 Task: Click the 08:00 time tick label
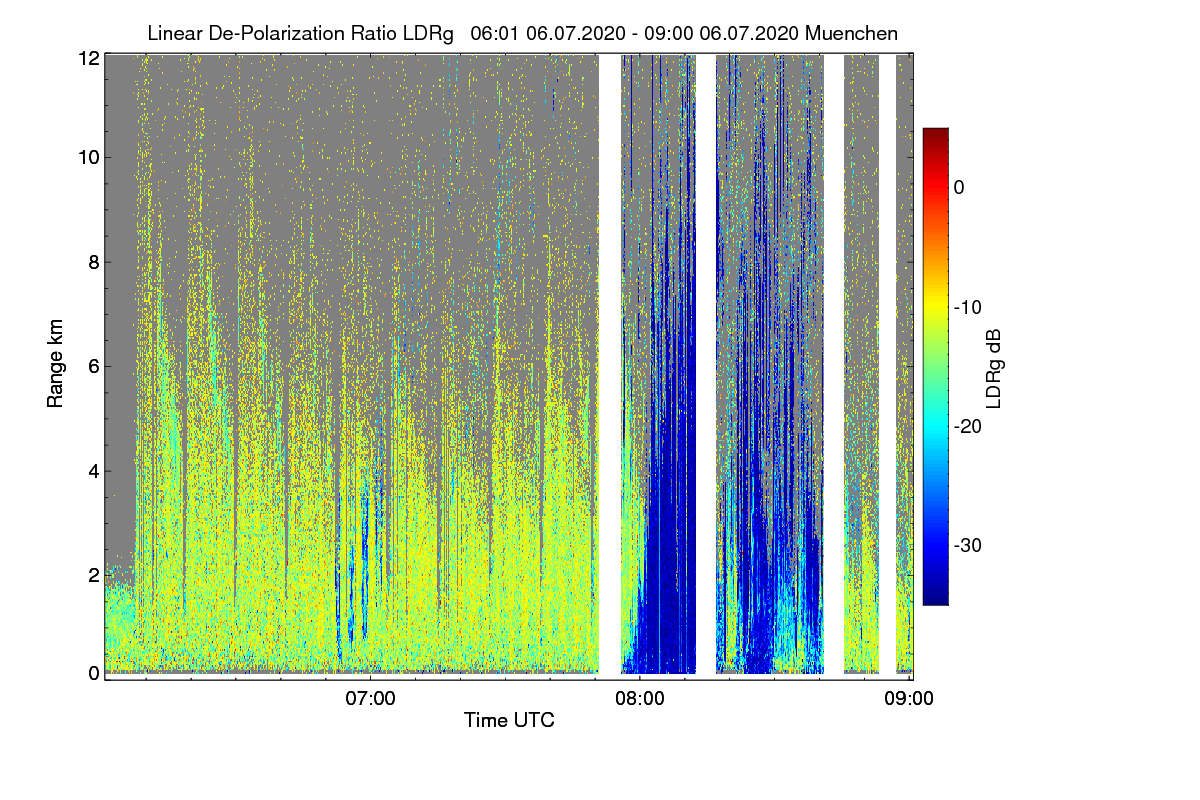(640, 698)
